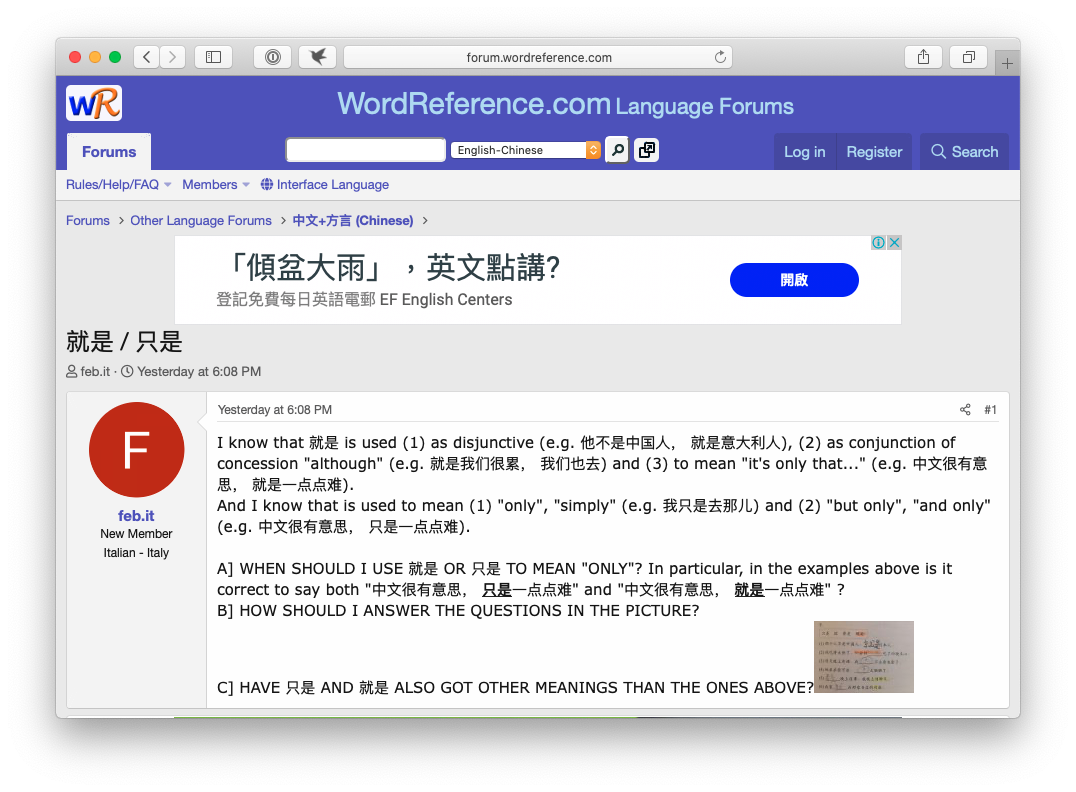The image size is (1076, 792).
Task: Show all tabs overview button
Action: coord(968,57)
